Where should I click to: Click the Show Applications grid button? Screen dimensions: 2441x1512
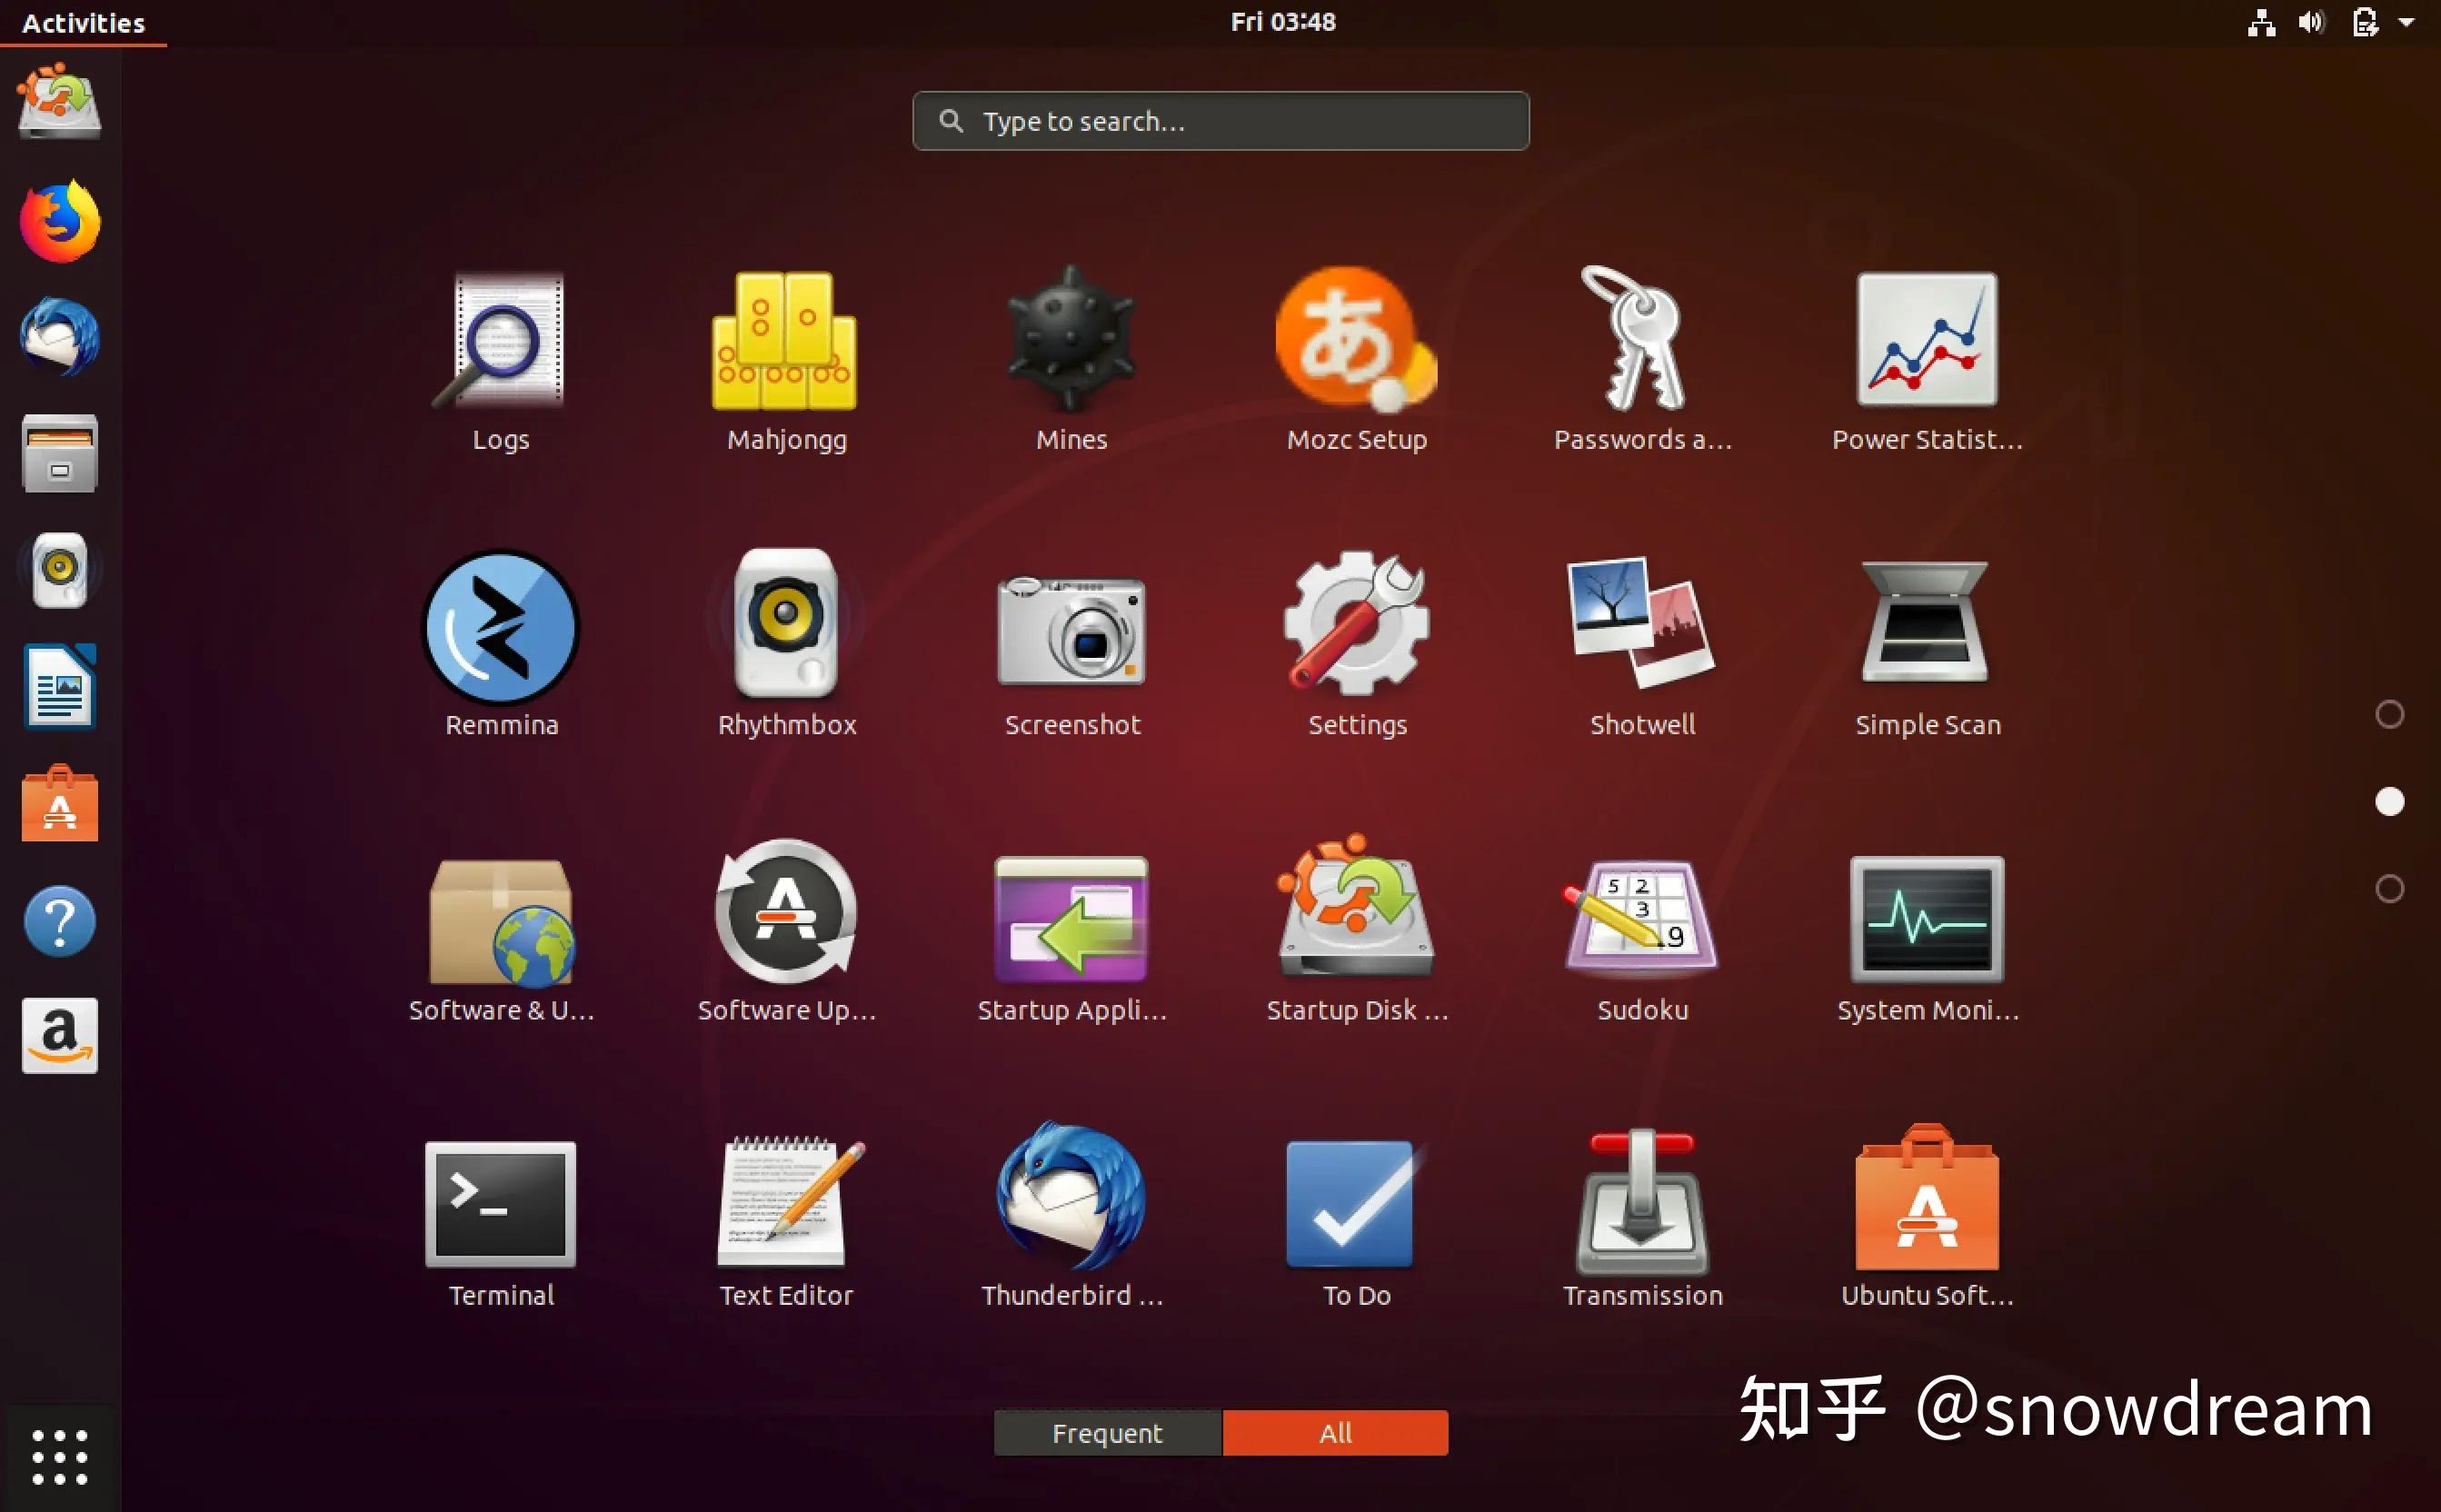60,1457
